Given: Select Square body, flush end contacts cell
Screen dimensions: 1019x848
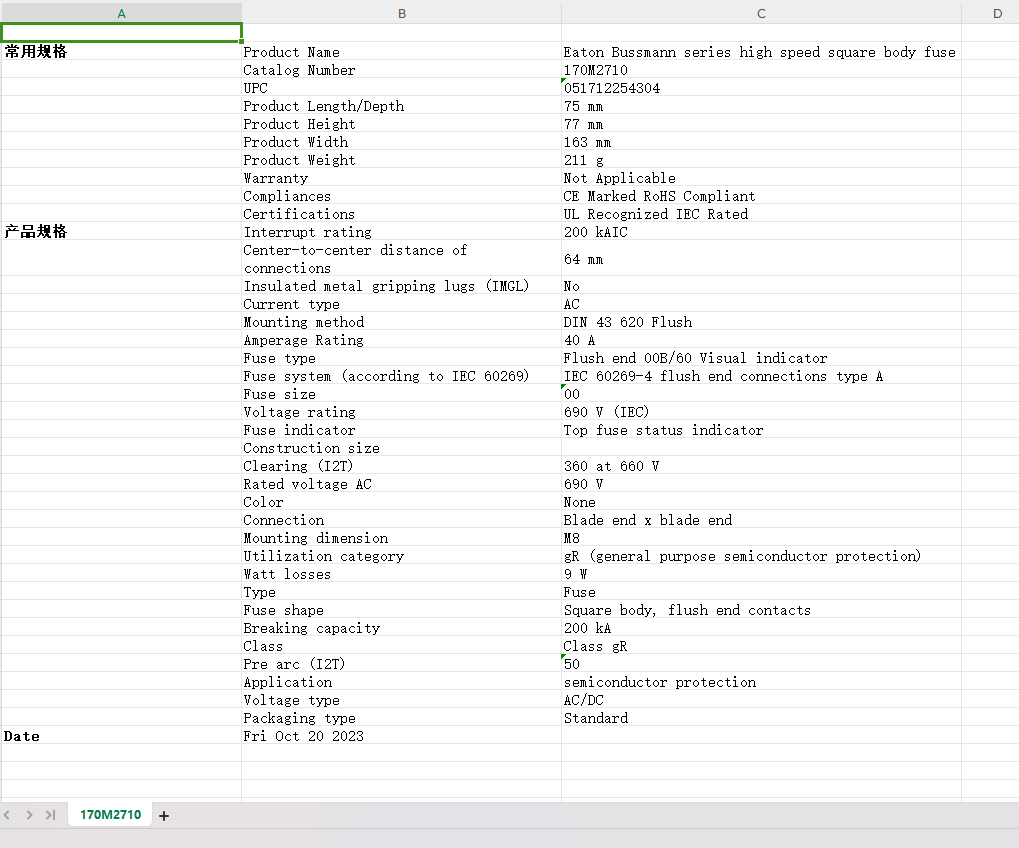Looking at the screenshot, I should pyautogui.click(x=761, y=610).
